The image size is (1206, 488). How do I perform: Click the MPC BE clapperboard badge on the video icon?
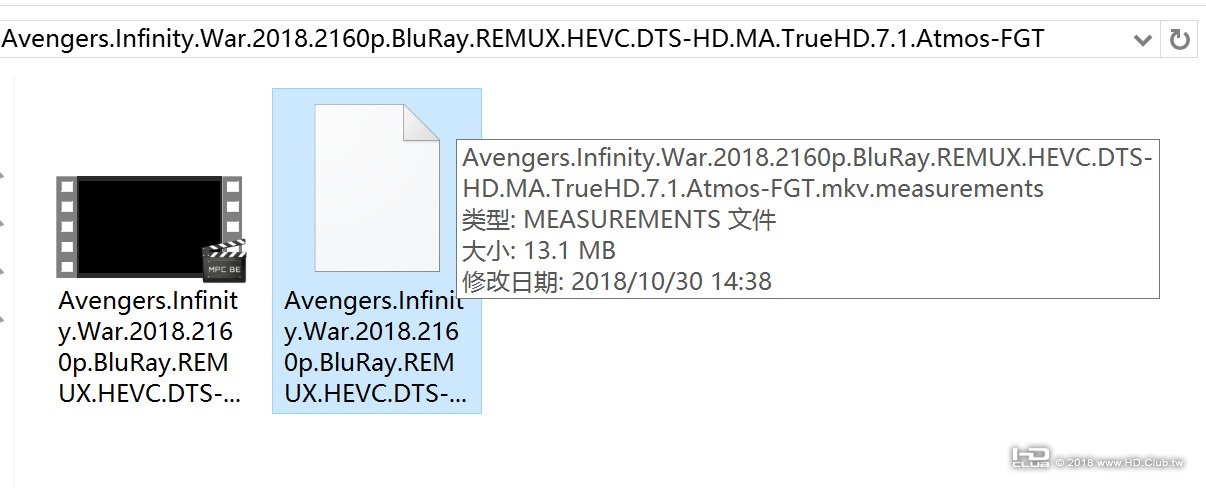click(x=223, y=260)
